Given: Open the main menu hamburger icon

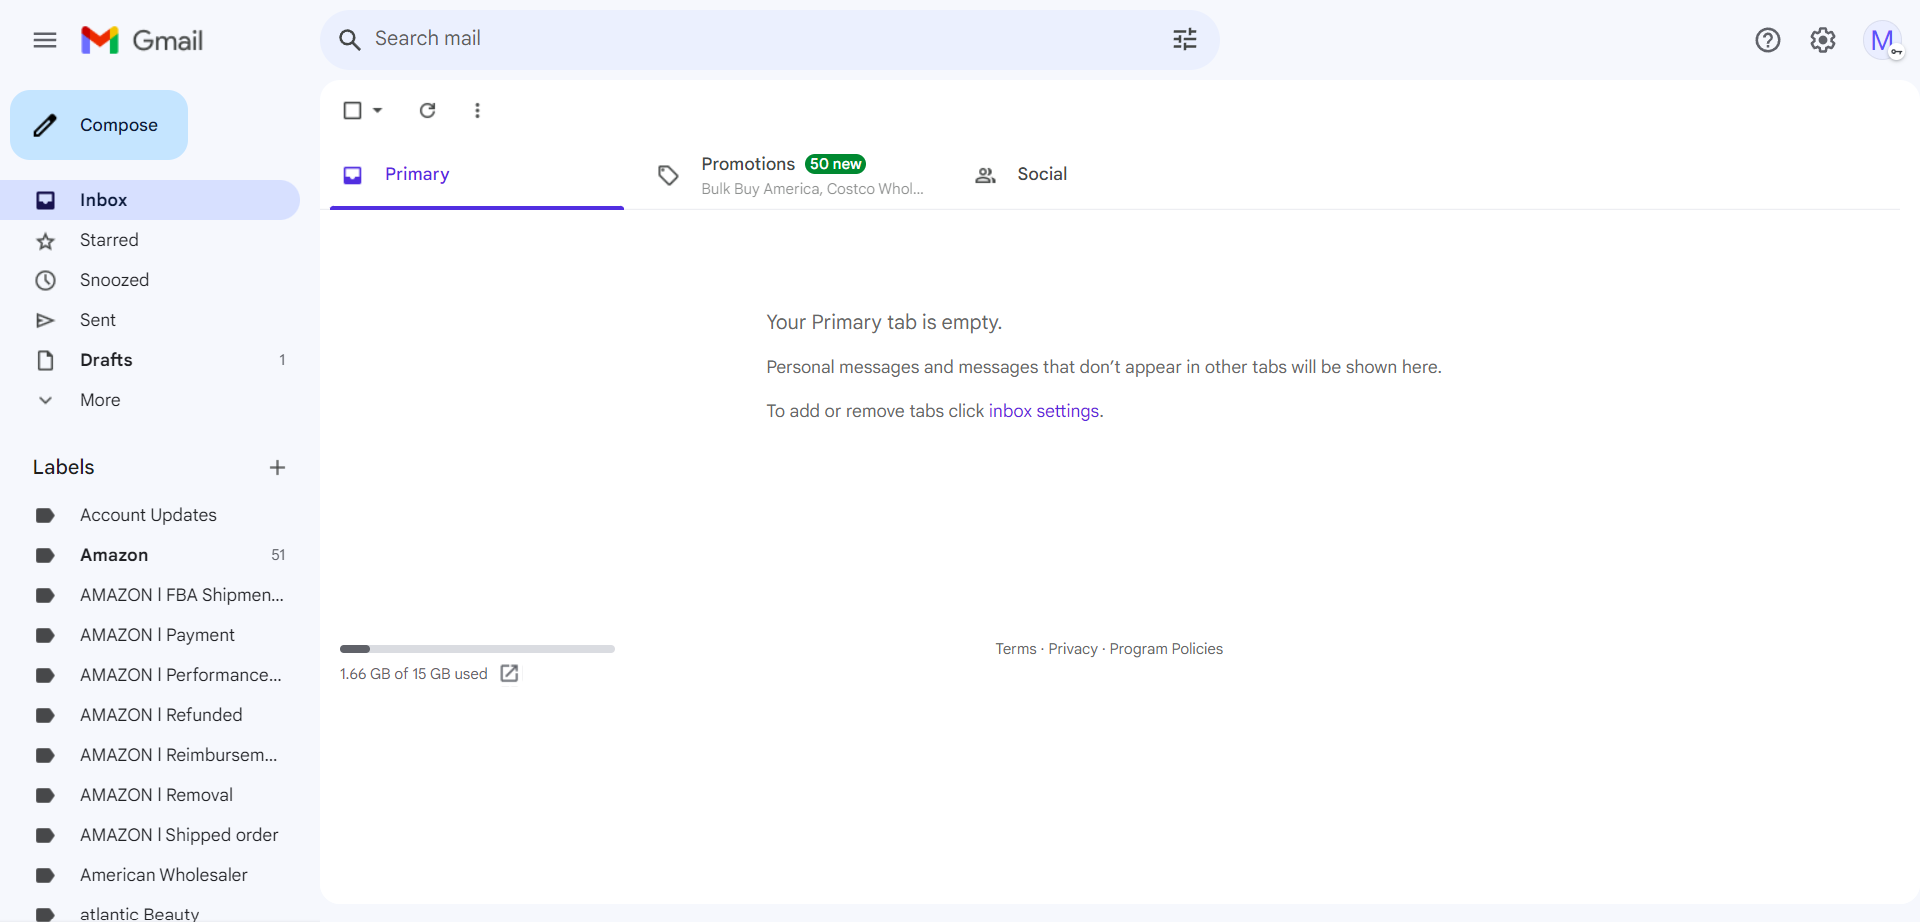Looking at the screenshot, I should click(x=45, y=40).
